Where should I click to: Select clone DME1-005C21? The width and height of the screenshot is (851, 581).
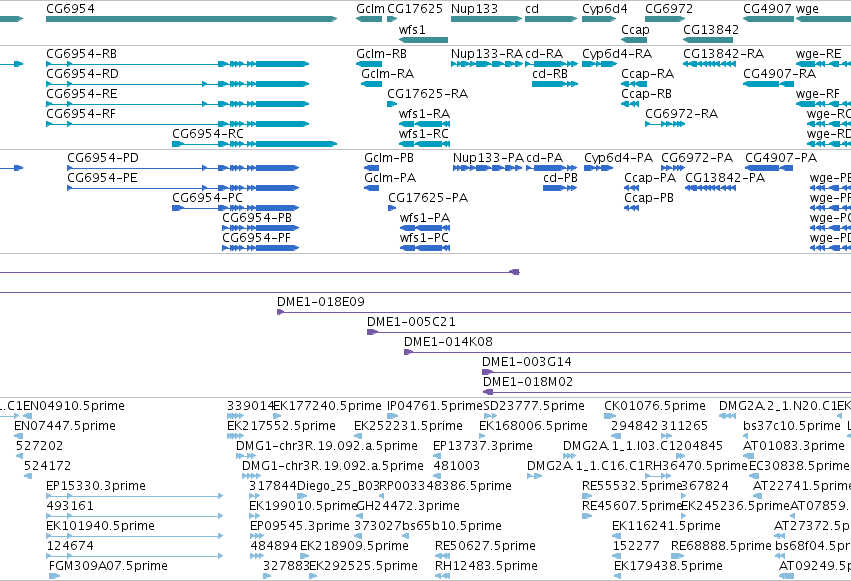tap(411, 322)
